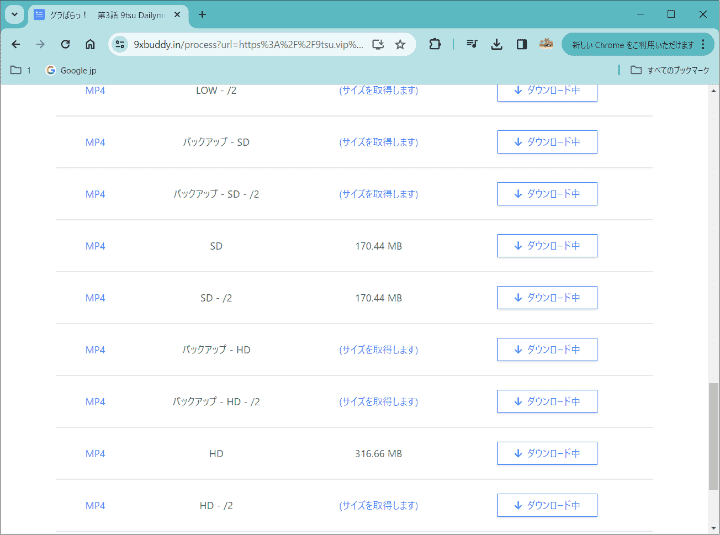
Task: Open Chrome downloads icon
Action: pos(497,44)
